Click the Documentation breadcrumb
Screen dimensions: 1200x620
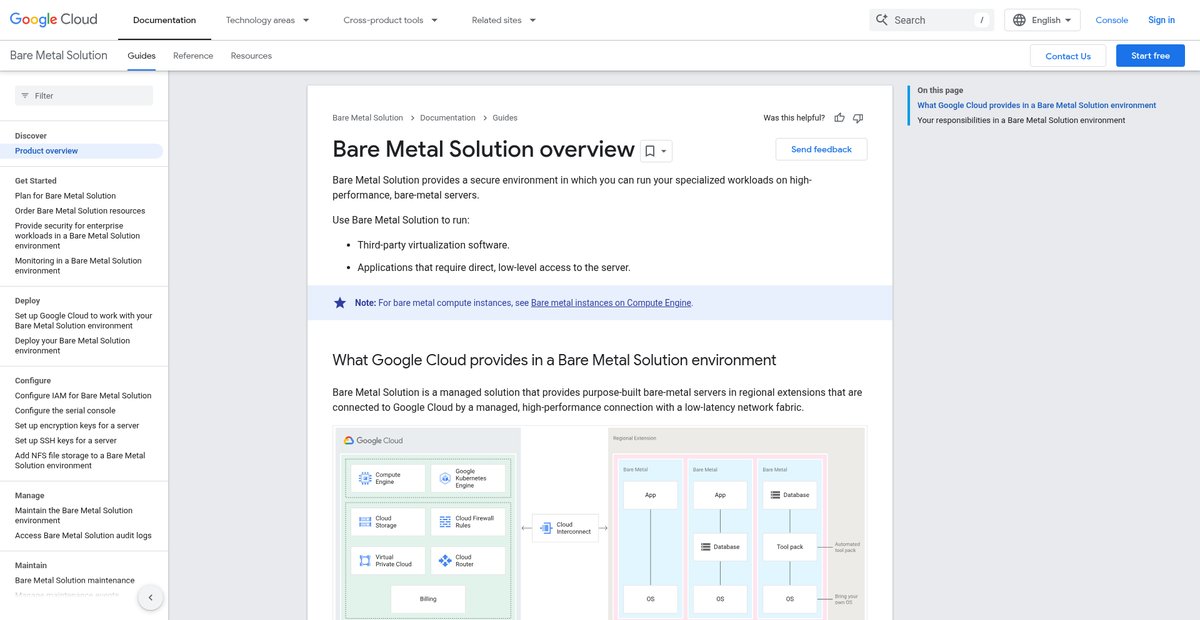tap(448, 118)
